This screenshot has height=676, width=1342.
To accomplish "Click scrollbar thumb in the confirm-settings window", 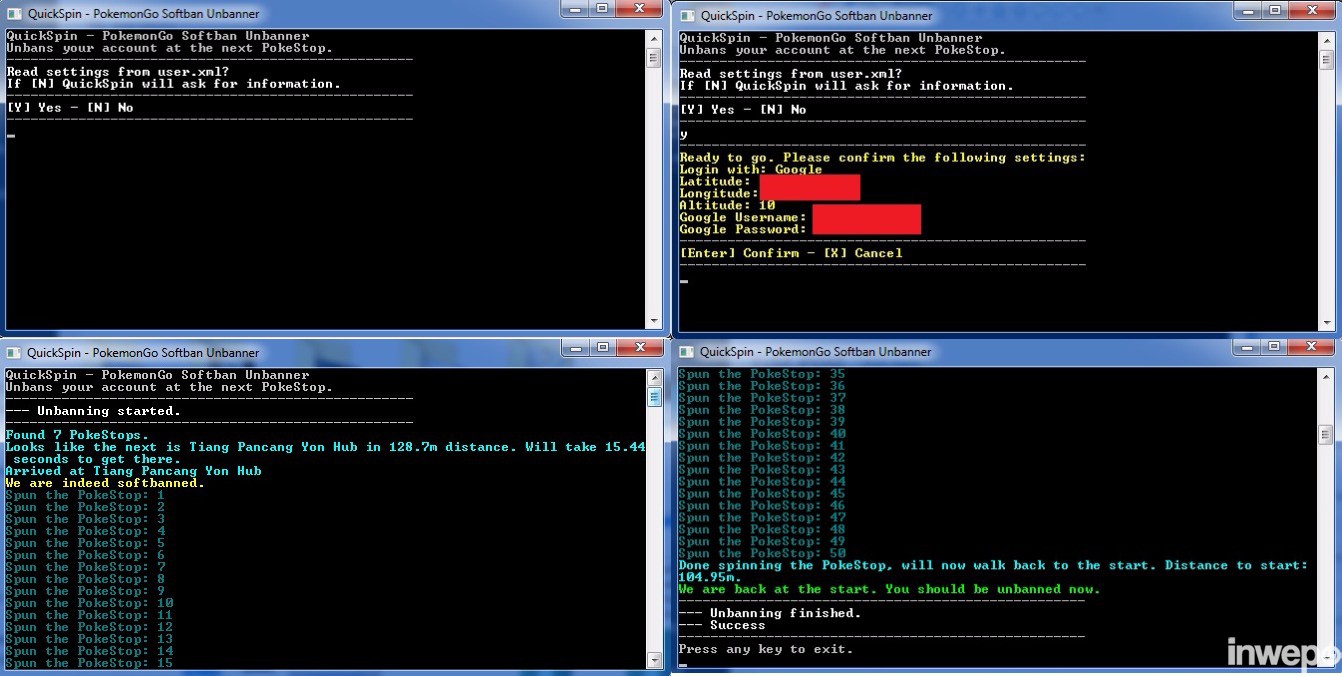I will tap(1327, 60).
